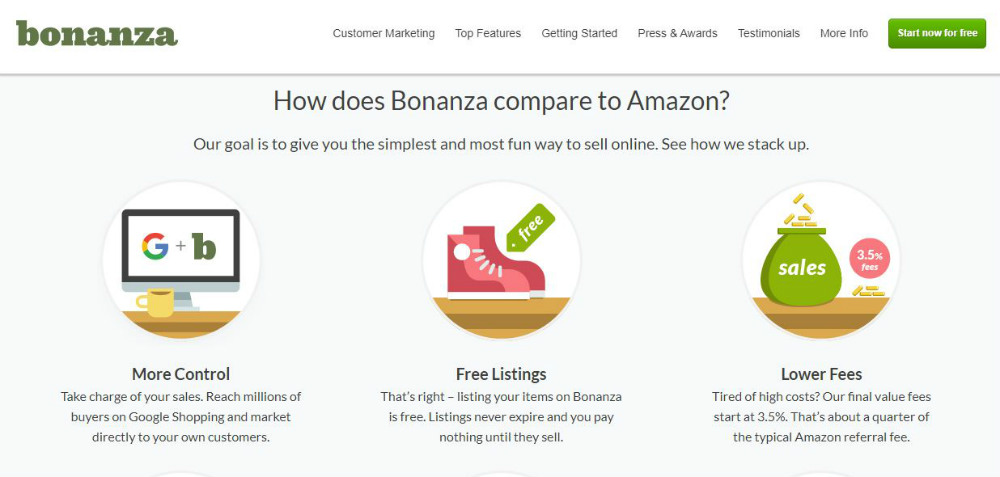View the Testimonials page
The width and height of the screenshot is (1000, 477).
(x=769, y=33)
